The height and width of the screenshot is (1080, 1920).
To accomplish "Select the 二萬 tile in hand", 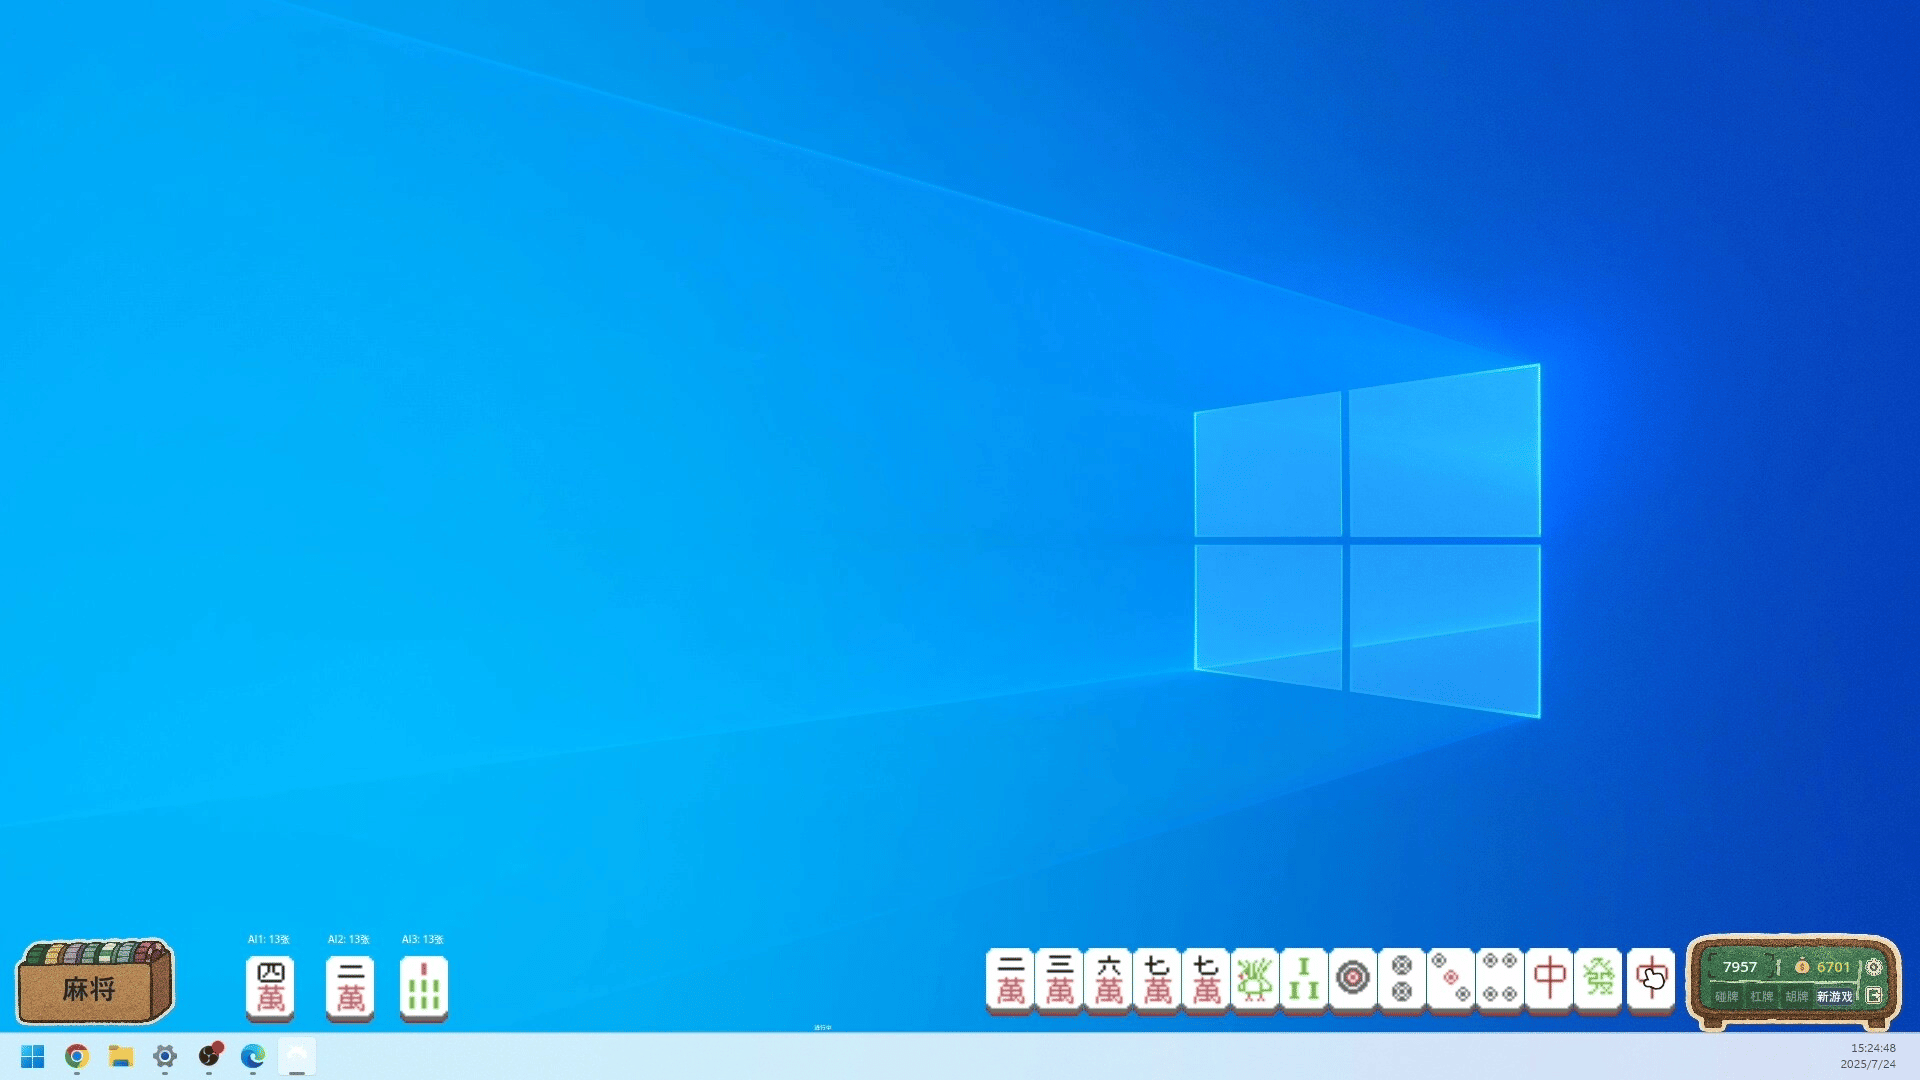I will [x=1010, y=980].
